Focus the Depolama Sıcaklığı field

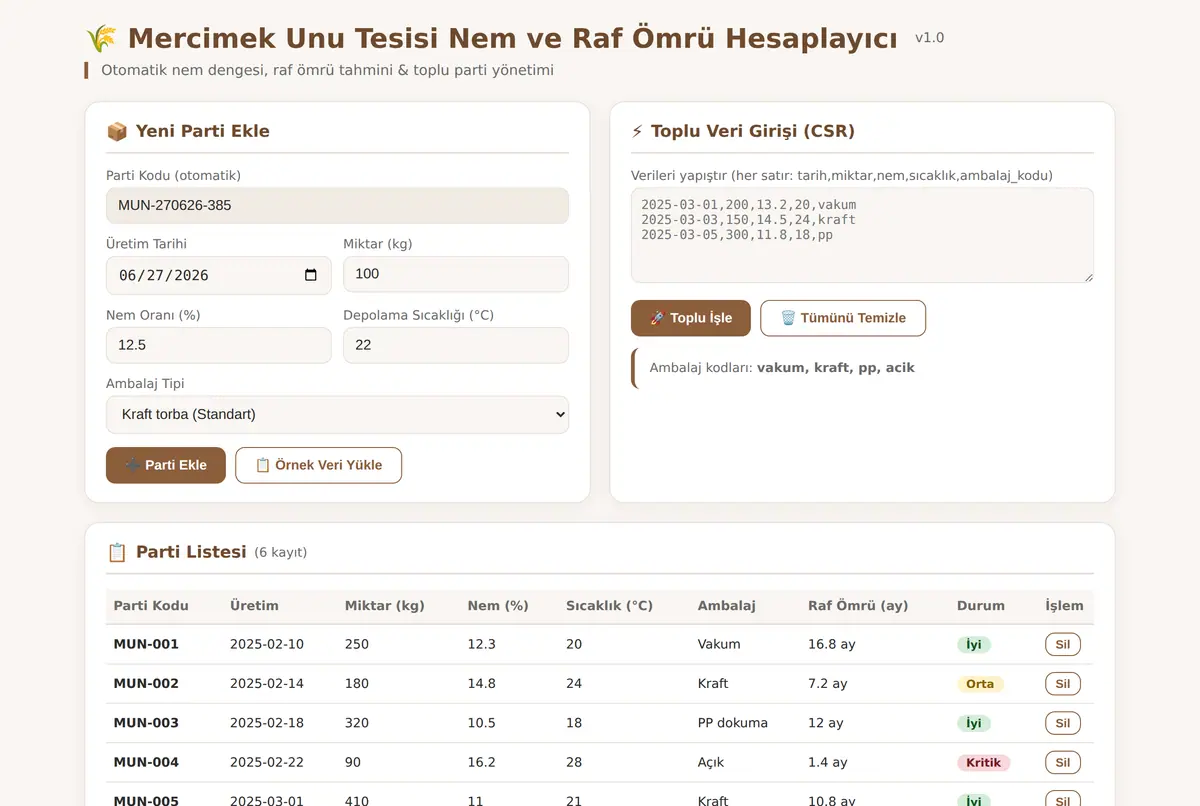pyautogui.click(x=456, y=345)
